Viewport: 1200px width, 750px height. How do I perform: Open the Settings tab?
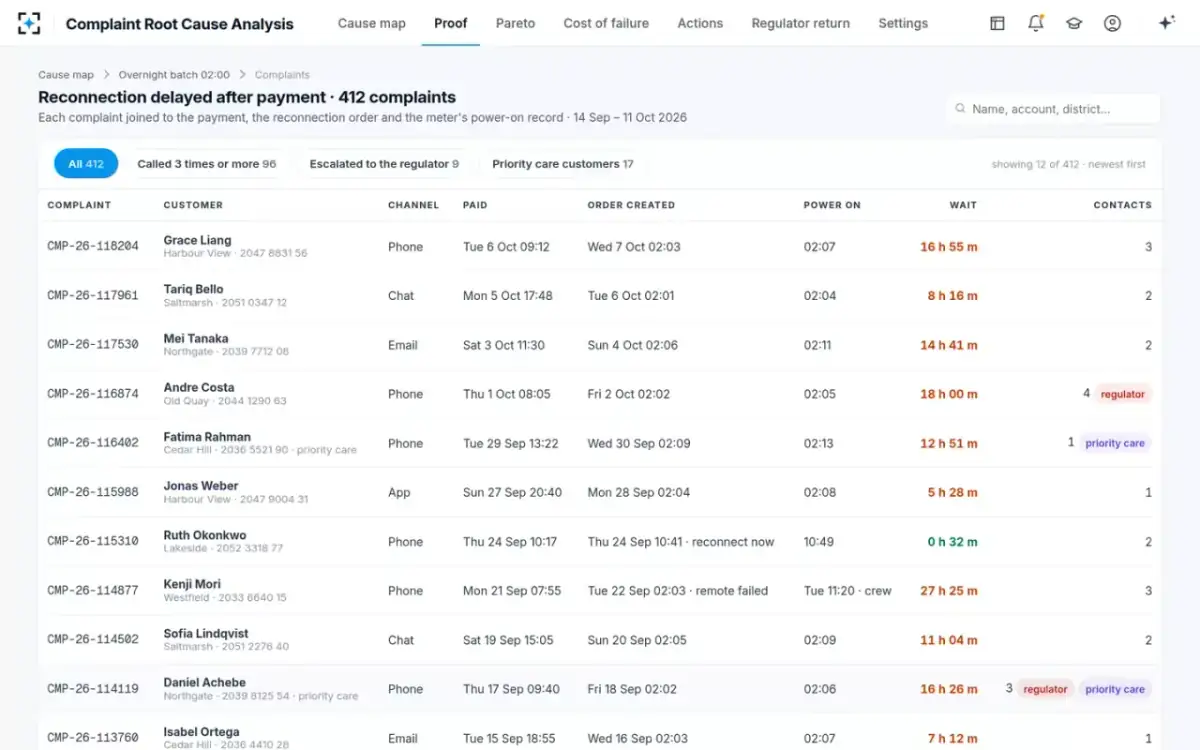coord(903,23)
